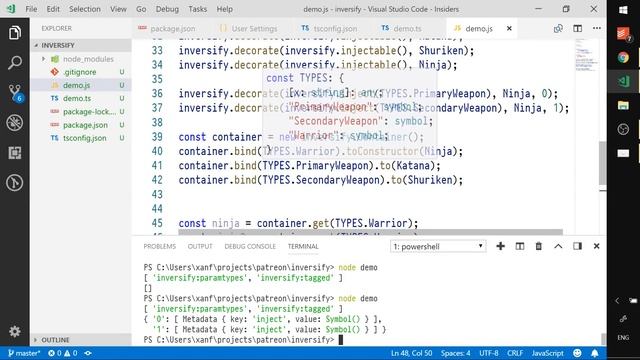
Task: Open the File menu
Action: [31, 9]
